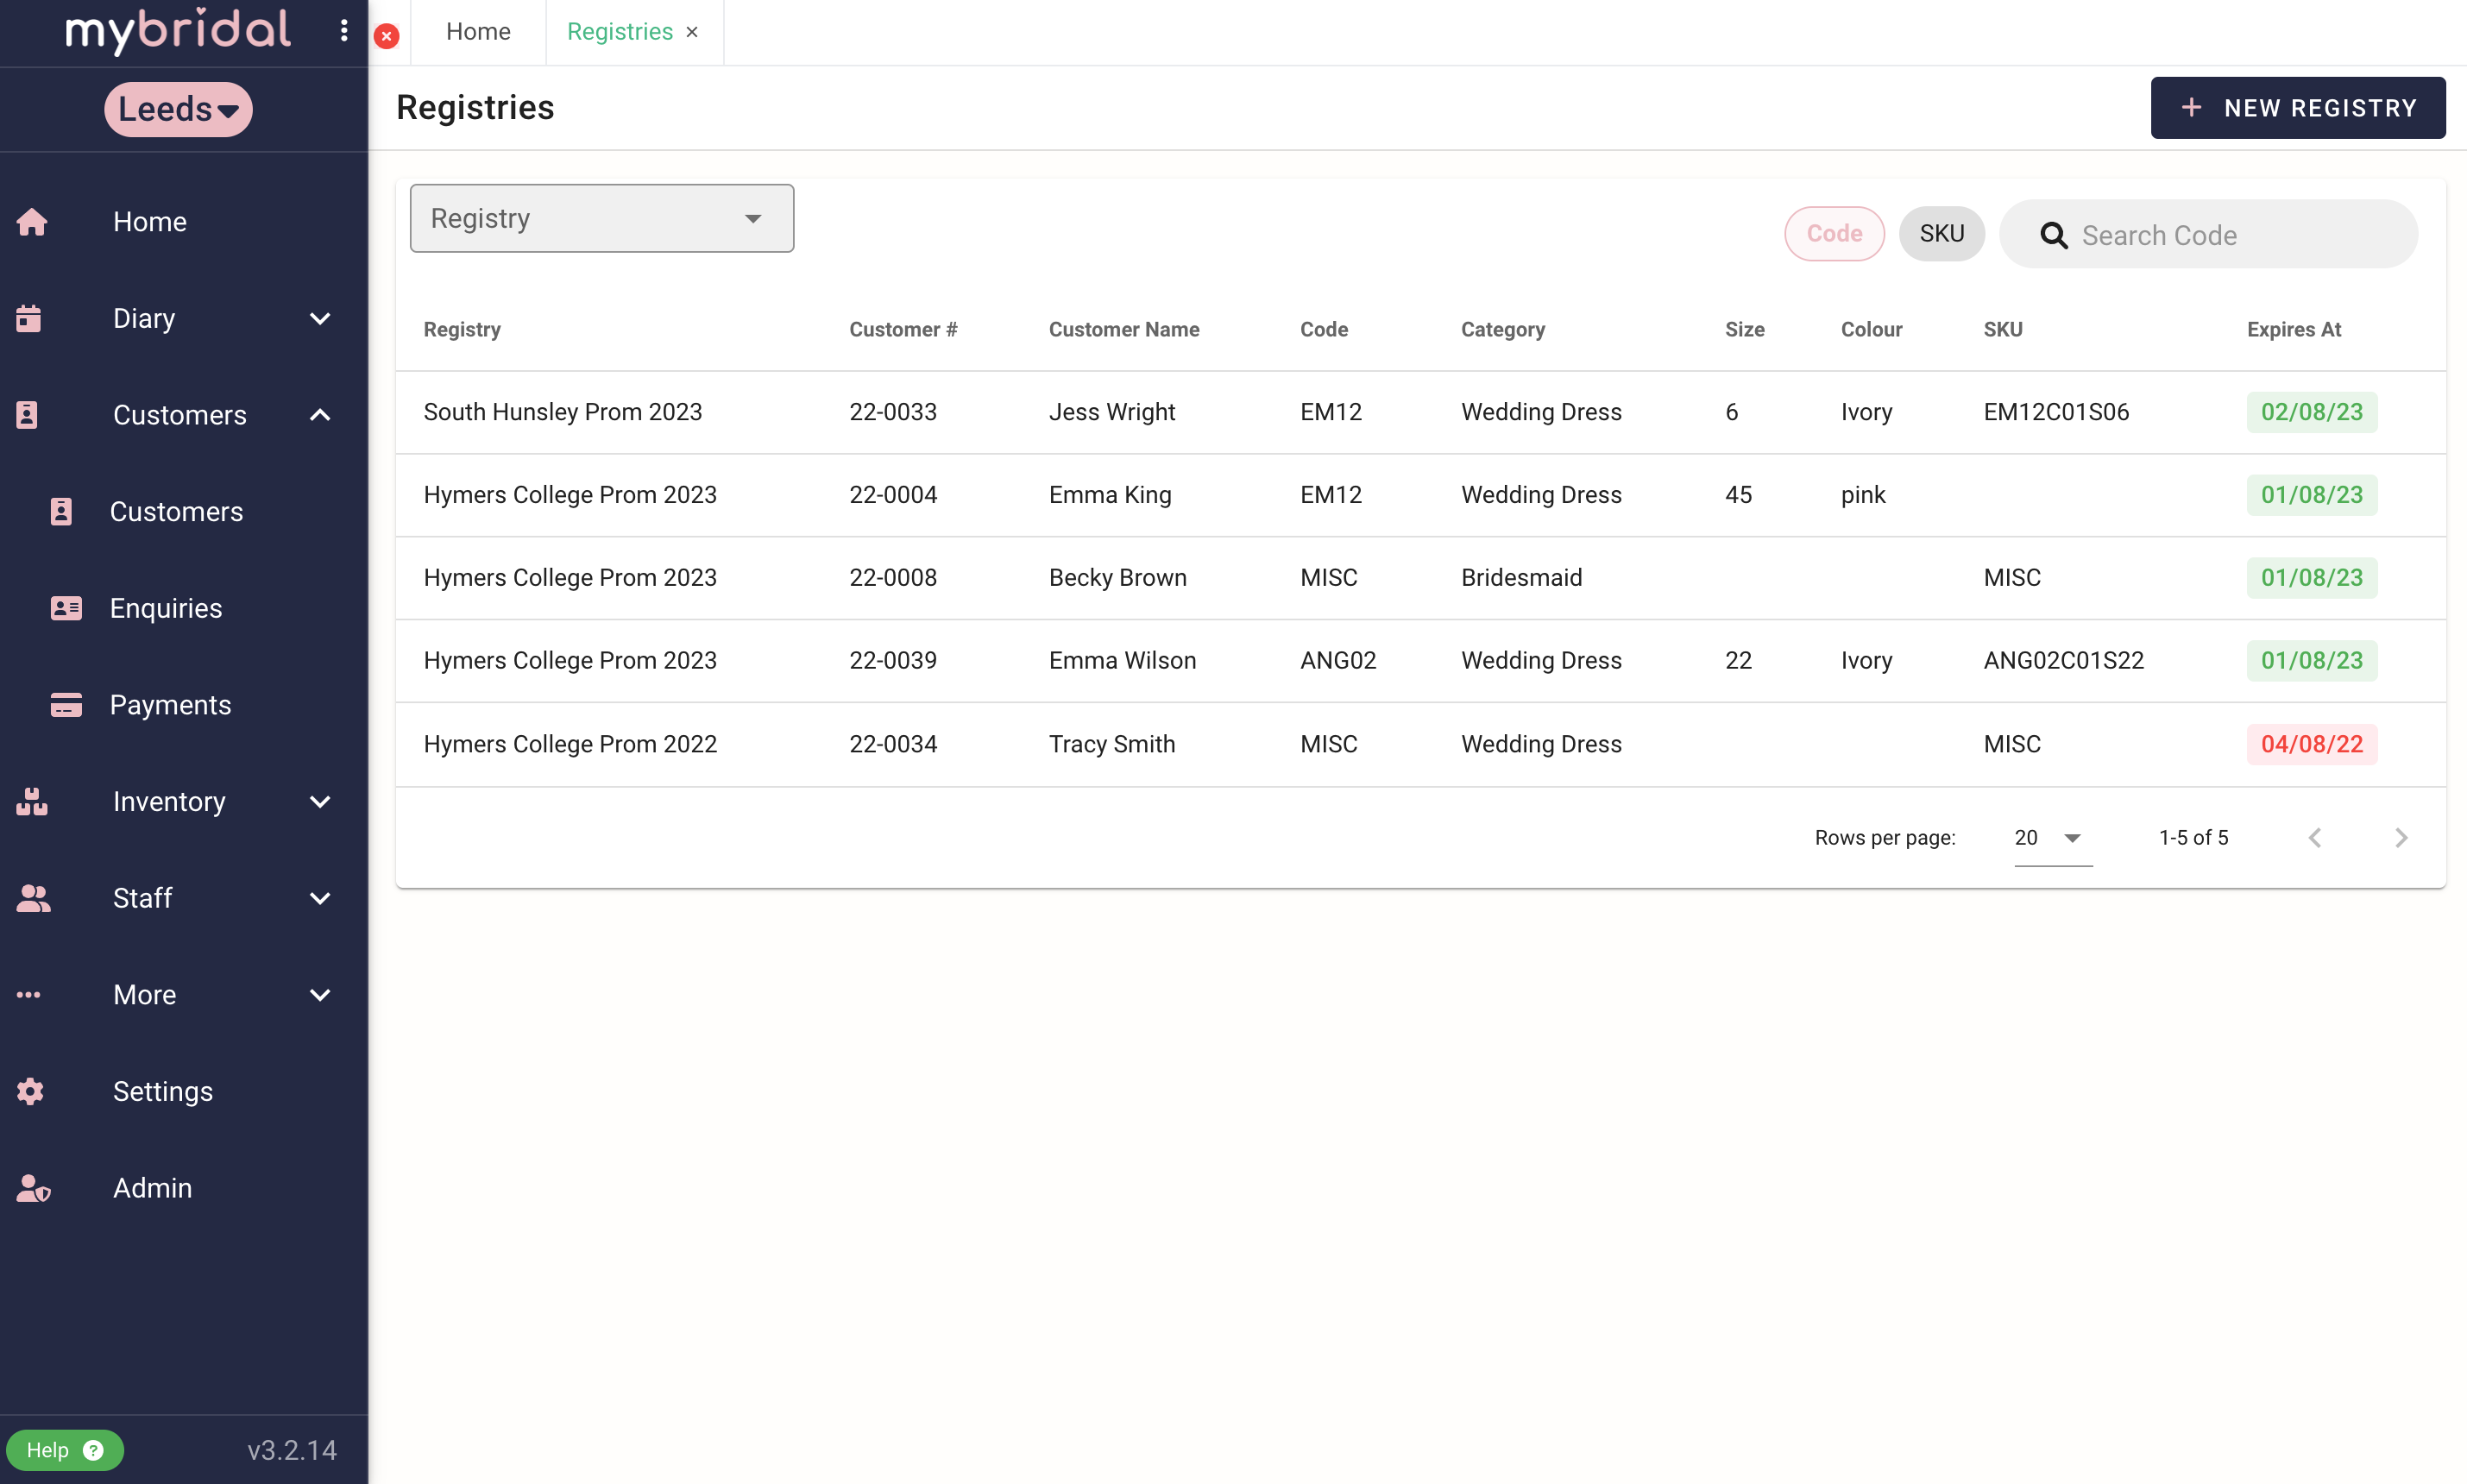Click the Search Code input field
The height and width of the screenshot is (1484, 2467).
pyautogui.click(x=2208, y=234)
